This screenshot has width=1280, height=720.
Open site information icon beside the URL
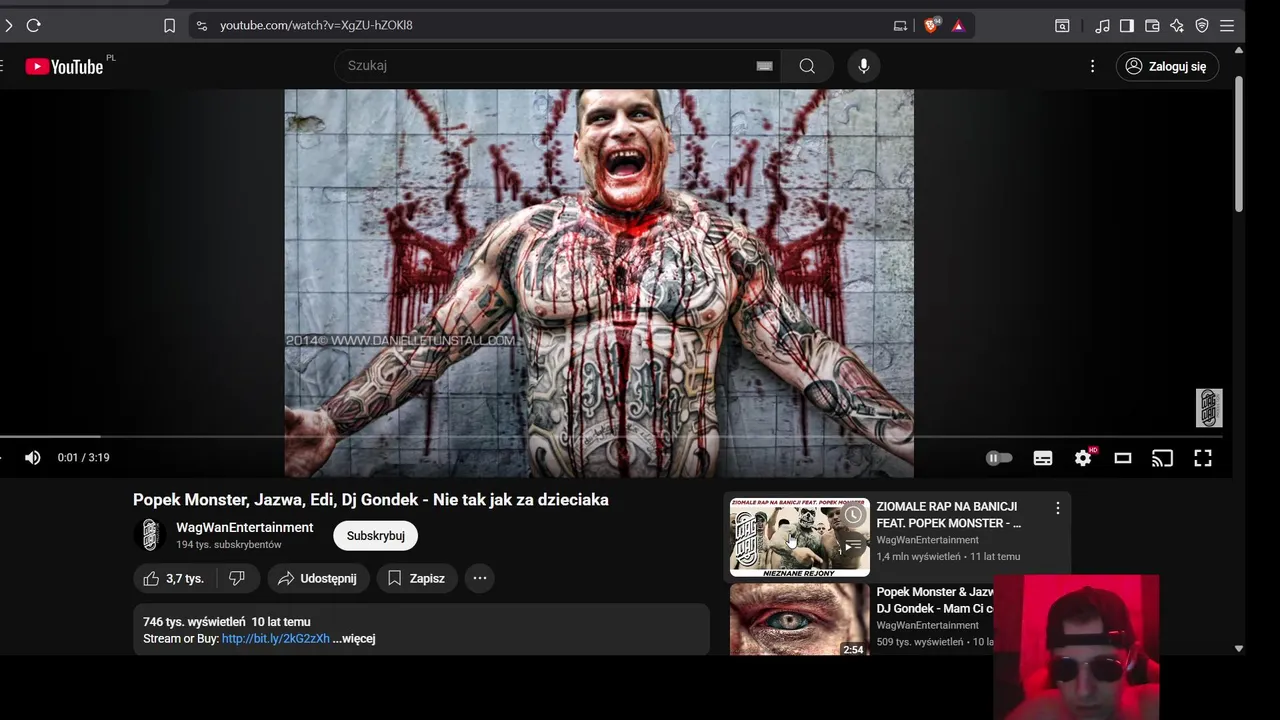coord(201,26)
